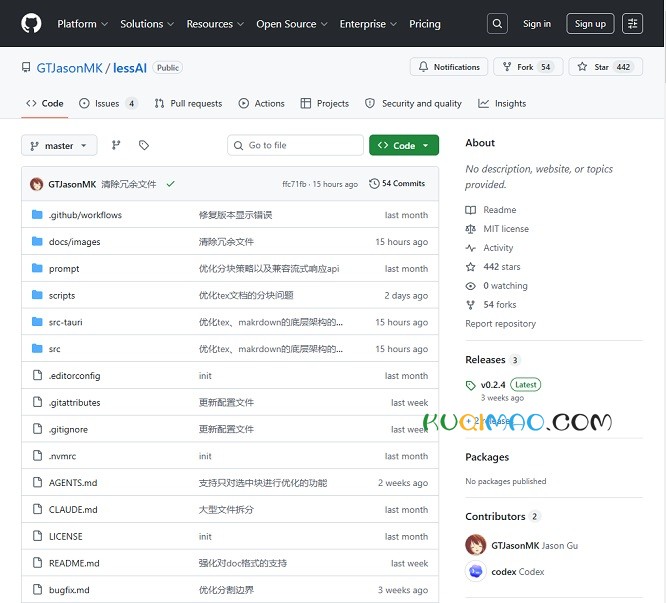The image size is (666, 603).
Task: Click the GitHub logo icon
Action: point(31,23)
